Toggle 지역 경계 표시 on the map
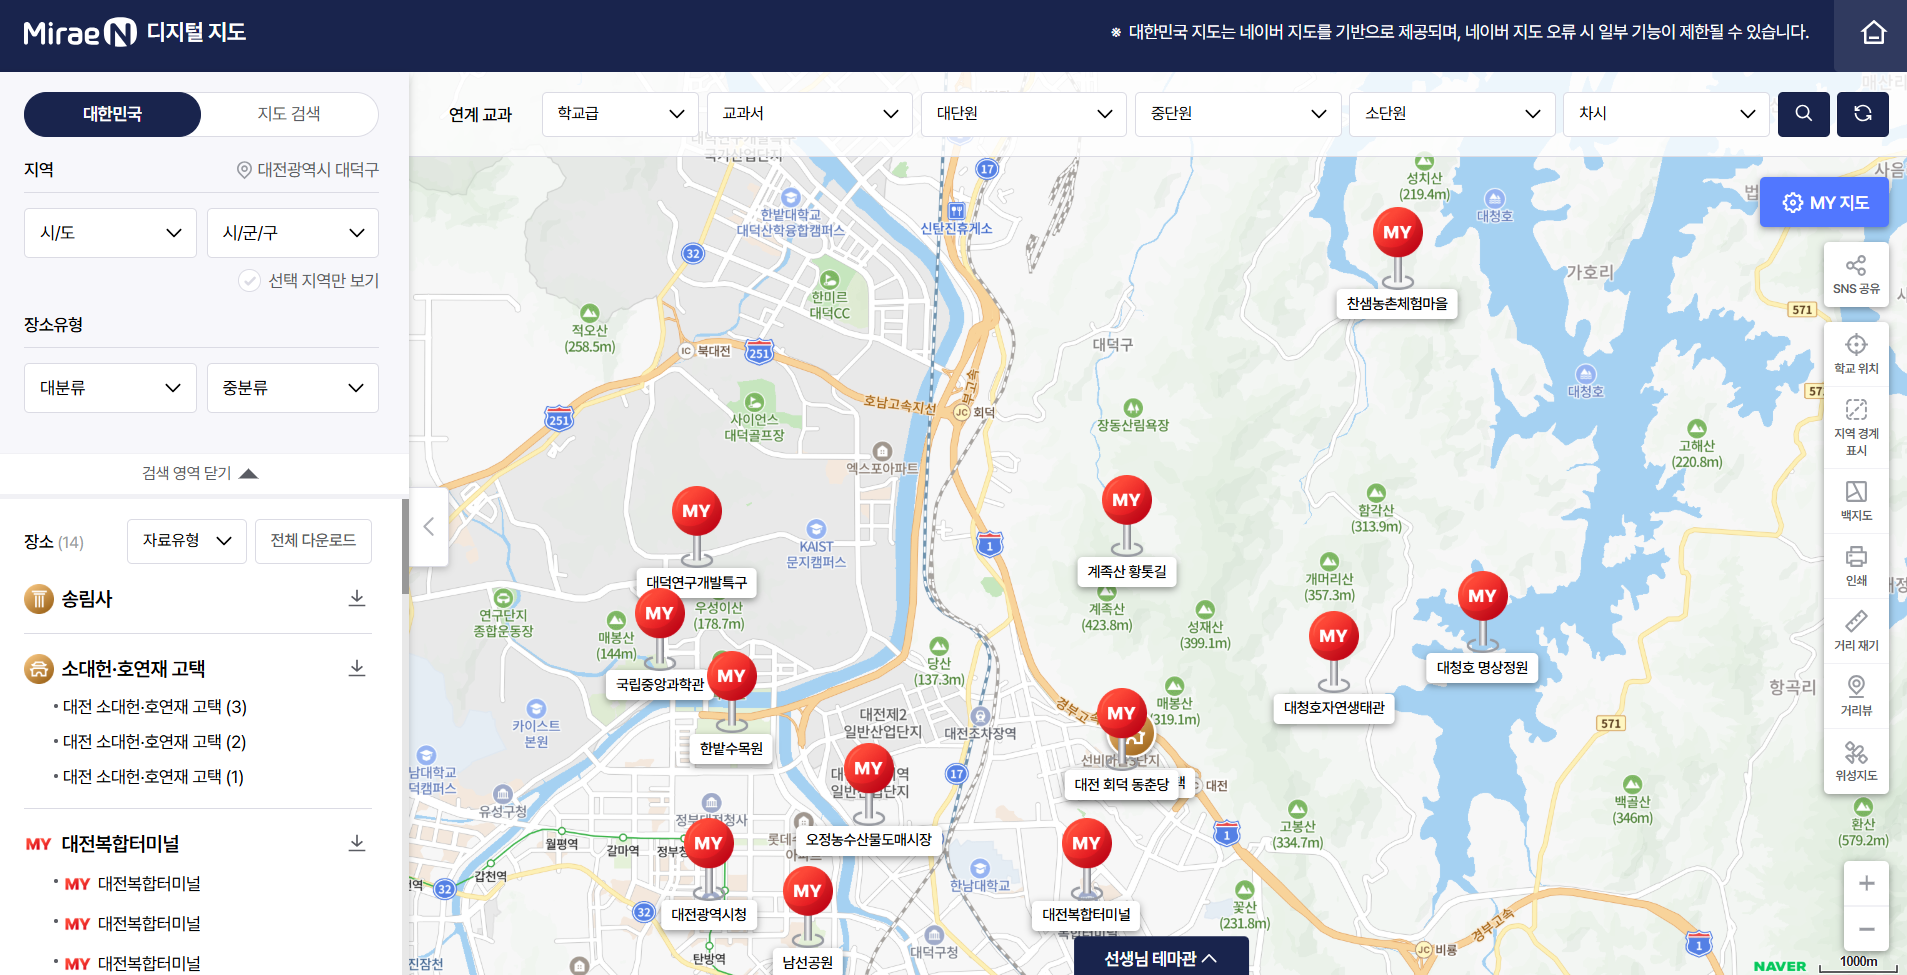 [x=1856, y=426]
